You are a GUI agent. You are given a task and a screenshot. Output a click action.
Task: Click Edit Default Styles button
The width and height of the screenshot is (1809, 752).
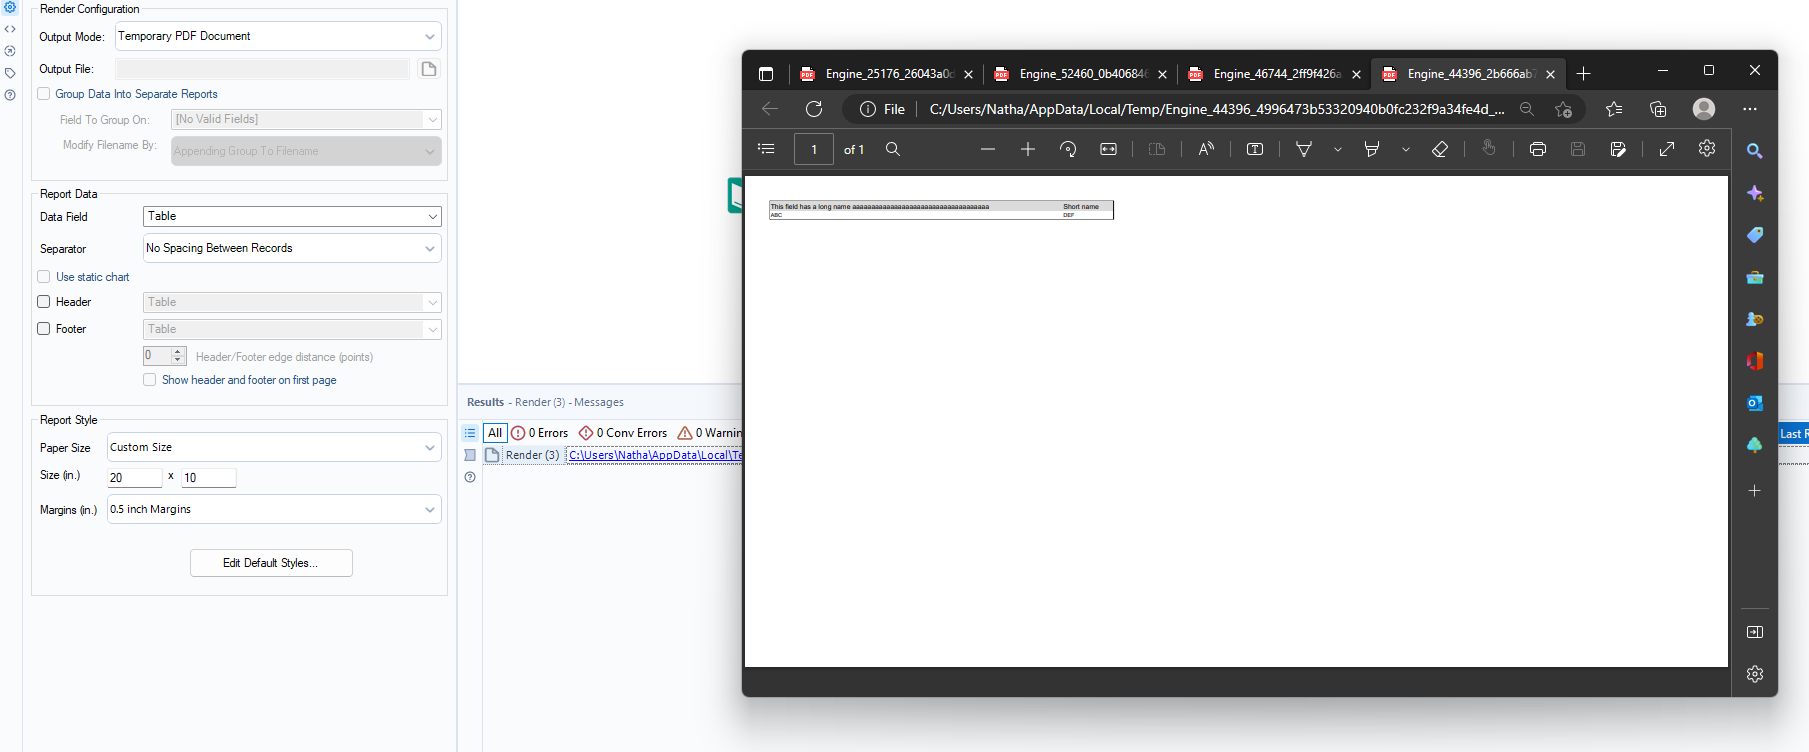point(271,563)
